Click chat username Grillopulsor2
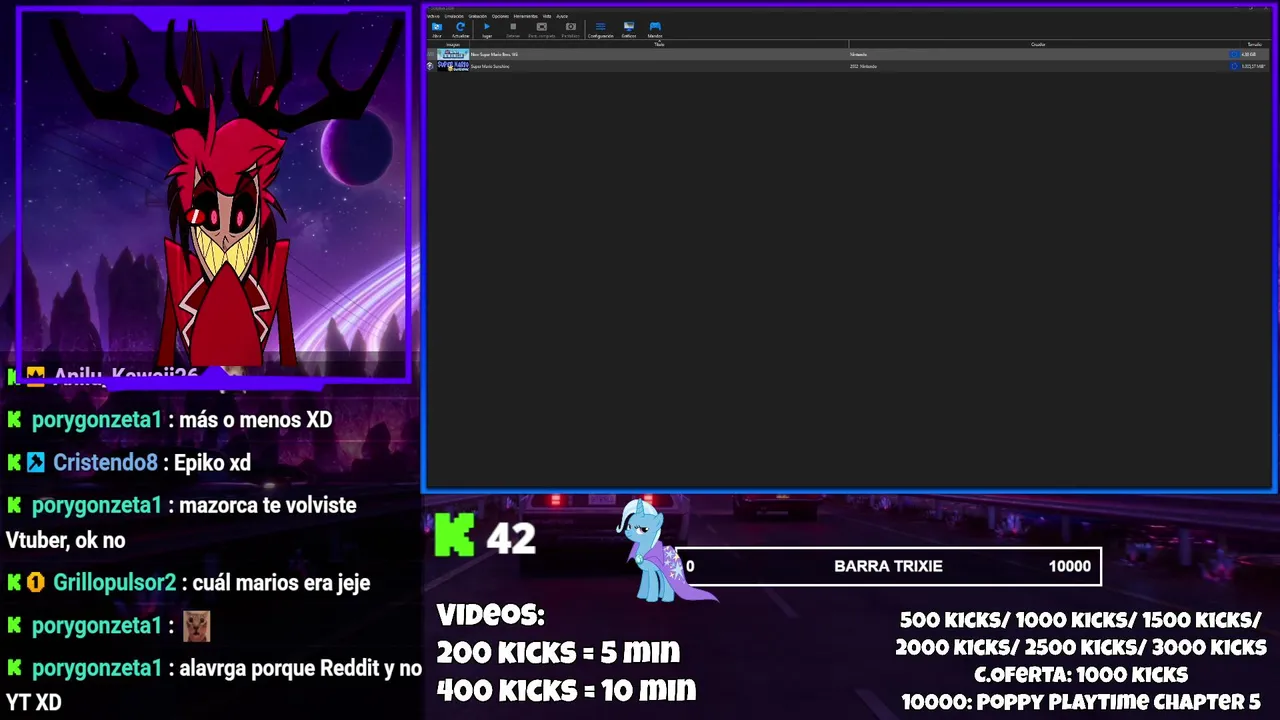Screen dimensions: 1280x720 pos(114,583)
